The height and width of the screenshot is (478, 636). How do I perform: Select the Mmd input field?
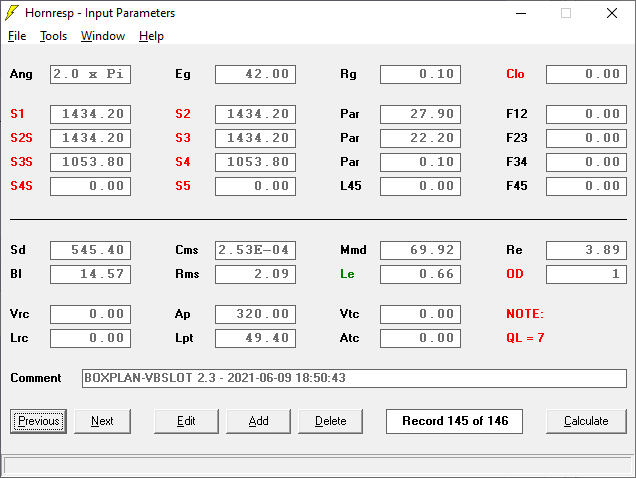(421, 250)
